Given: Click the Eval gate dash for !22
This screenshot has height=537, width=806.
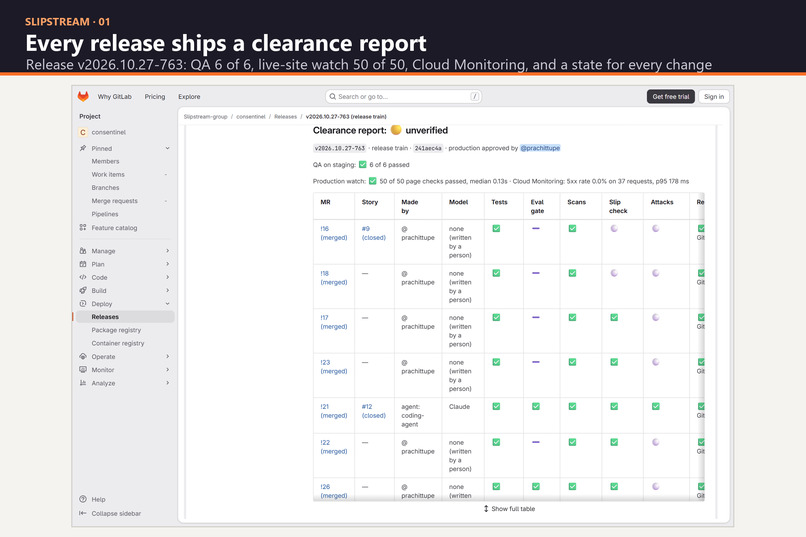Looking at the screenshot, I should pyautogui.click(x=536, y=442).
